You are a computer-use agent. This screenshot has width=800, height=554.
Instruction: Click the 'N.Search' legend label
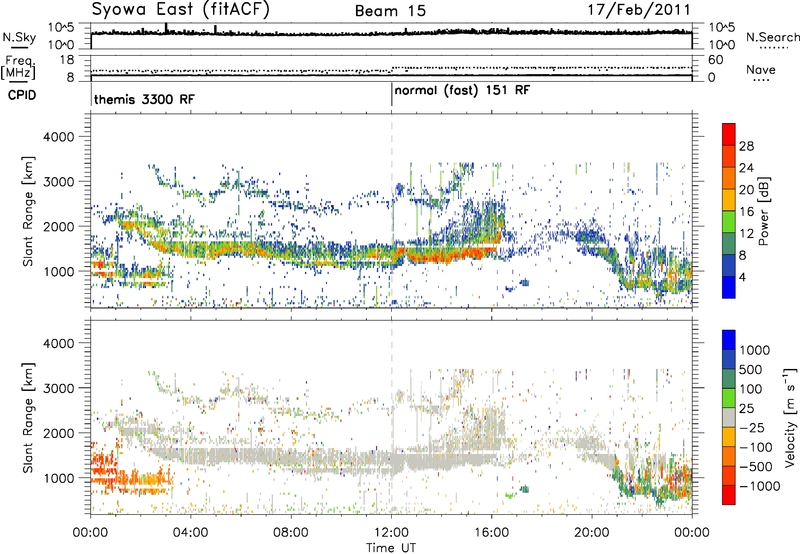click(x=772, y=37)
